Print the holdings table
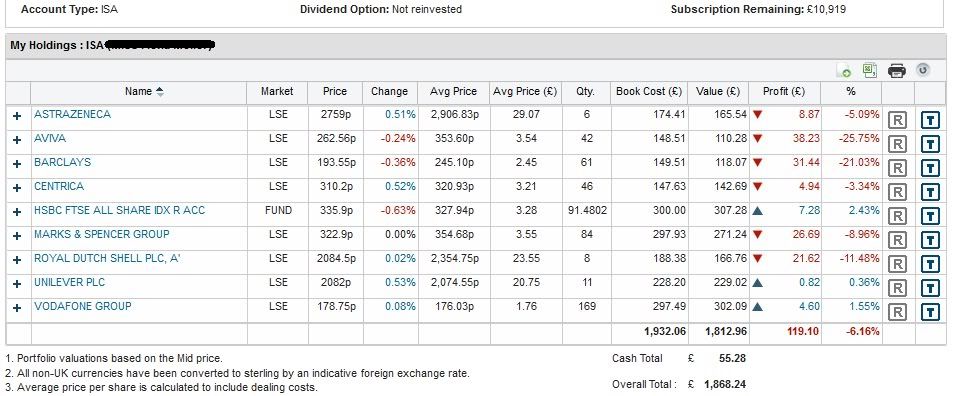The height and width of the screenshot is (396, 954). 897,71
